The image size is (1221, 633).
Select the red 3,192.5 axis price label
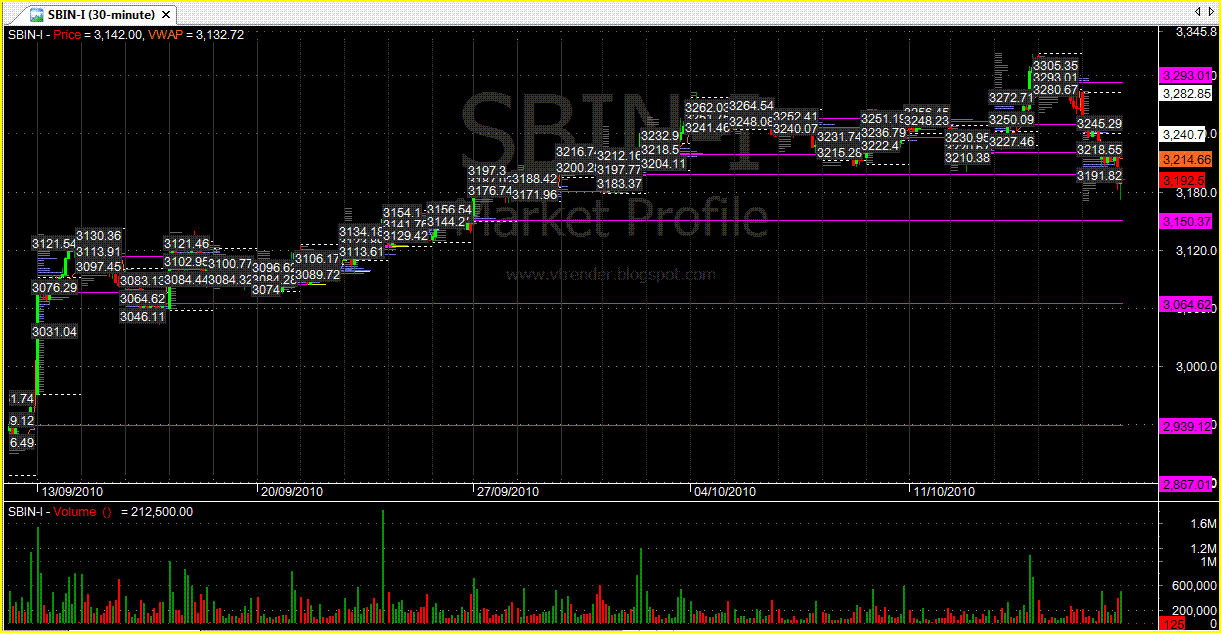[1186, 179]
